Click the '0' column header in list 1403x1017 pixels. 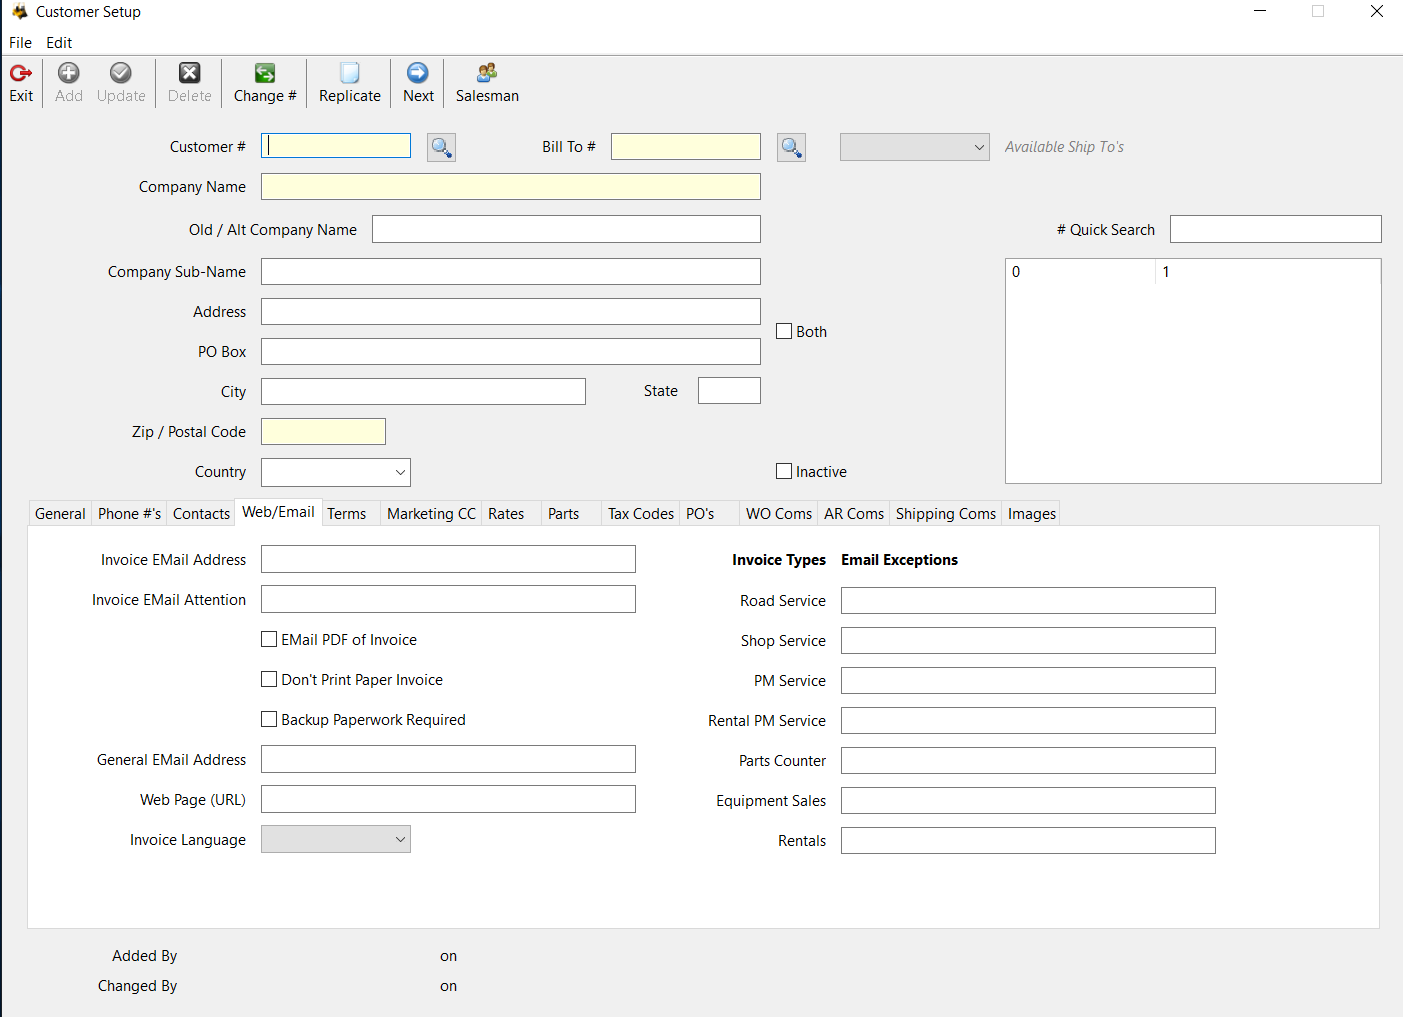pos(1080,272)
